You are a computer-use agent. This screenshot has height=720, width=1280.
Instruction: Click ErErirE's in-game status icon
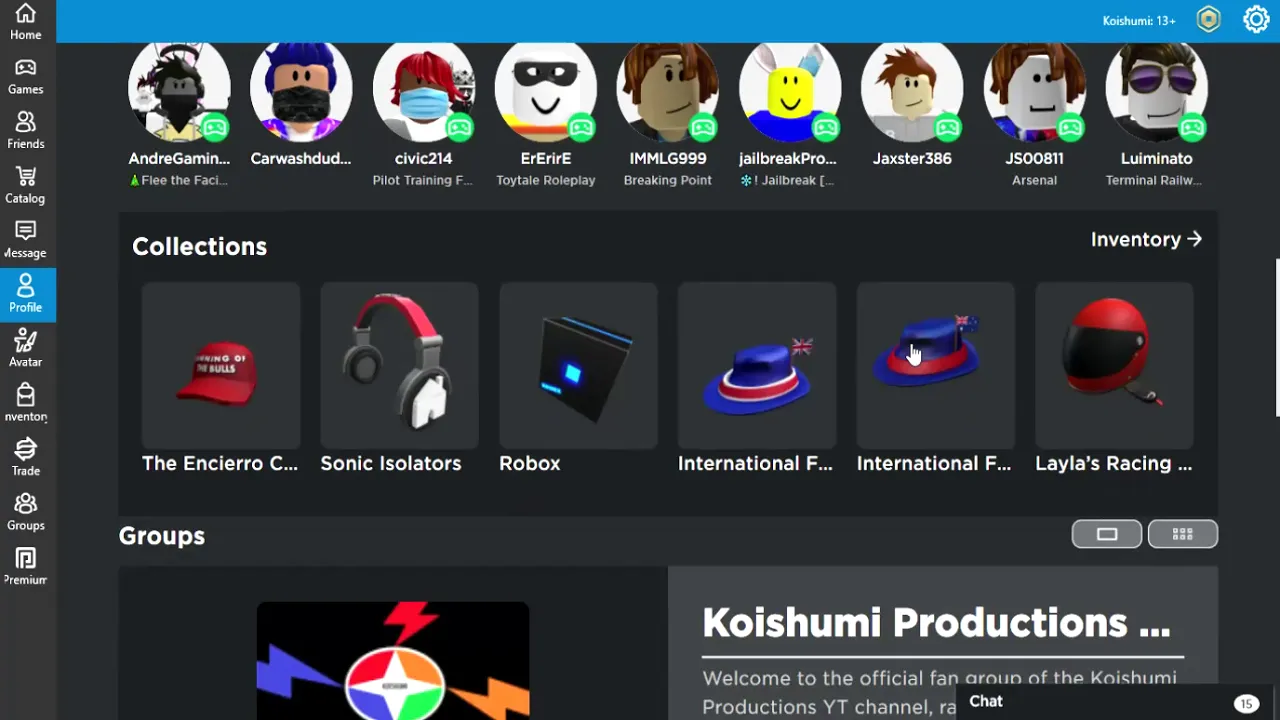point(581,127)
